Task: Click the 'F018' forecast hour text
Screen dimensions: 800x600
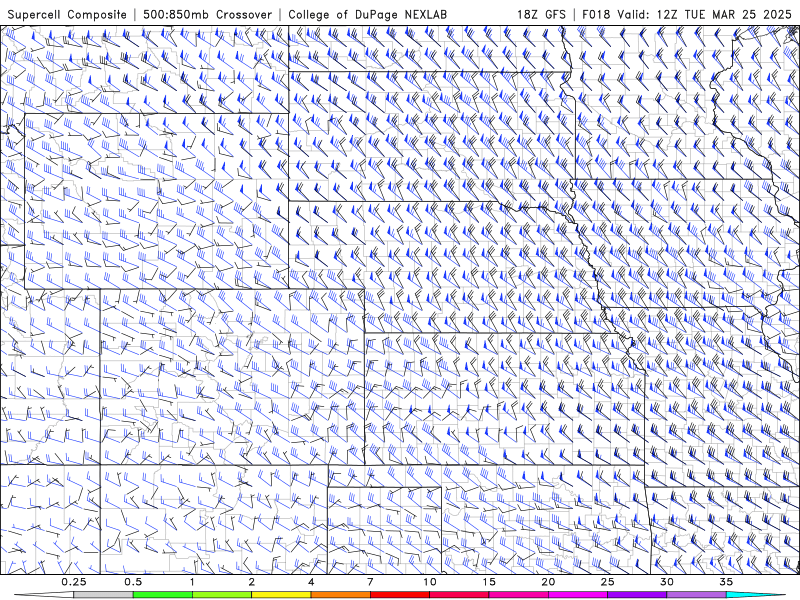Action: 595,14
